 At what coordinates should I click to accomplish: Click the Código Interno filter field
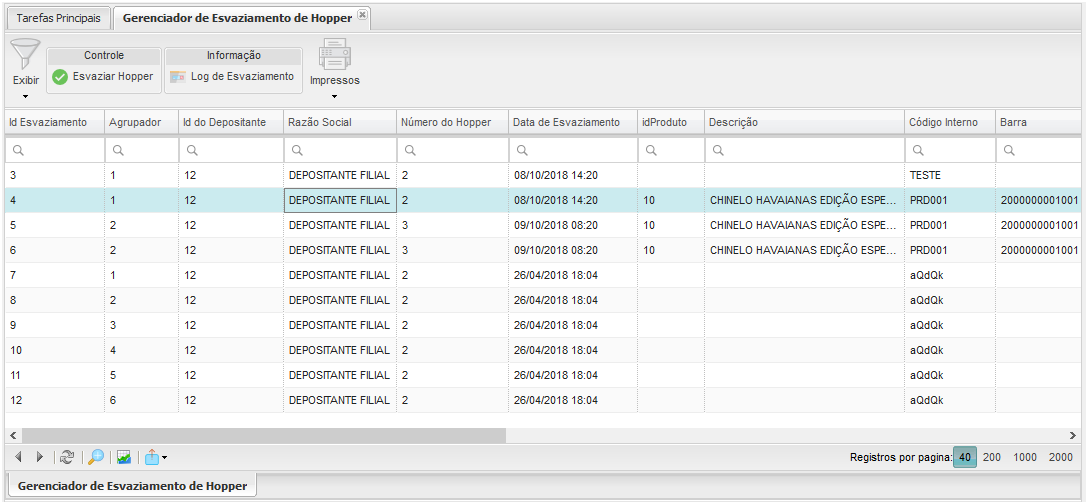click(950, 150)
